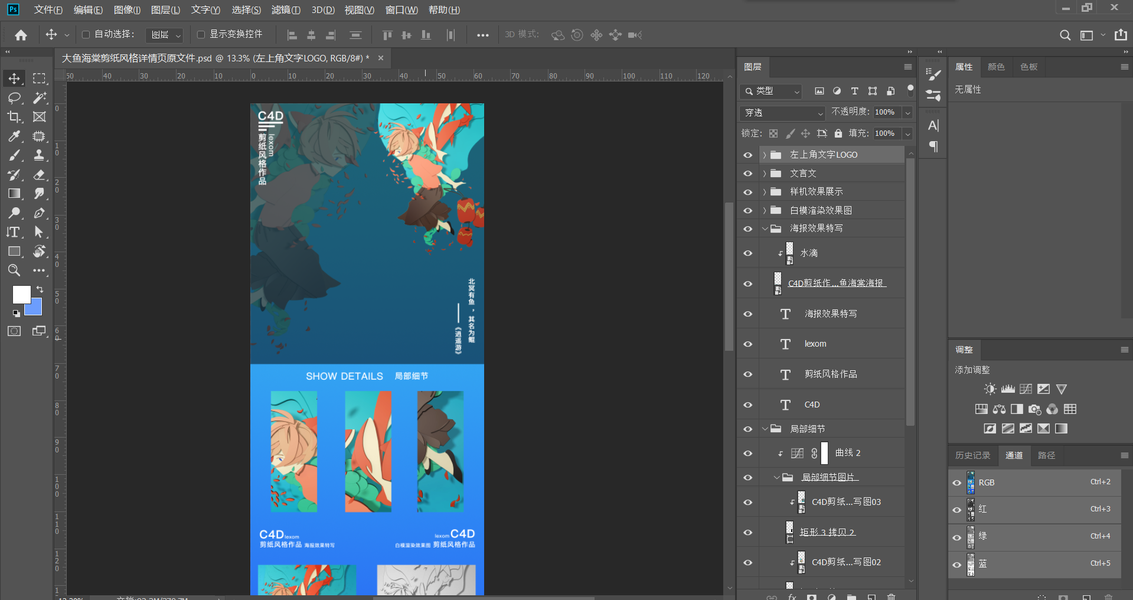Screen dimensions: 1133x600
Task: Select the Frame tool
Action: [x=39, y=116]
